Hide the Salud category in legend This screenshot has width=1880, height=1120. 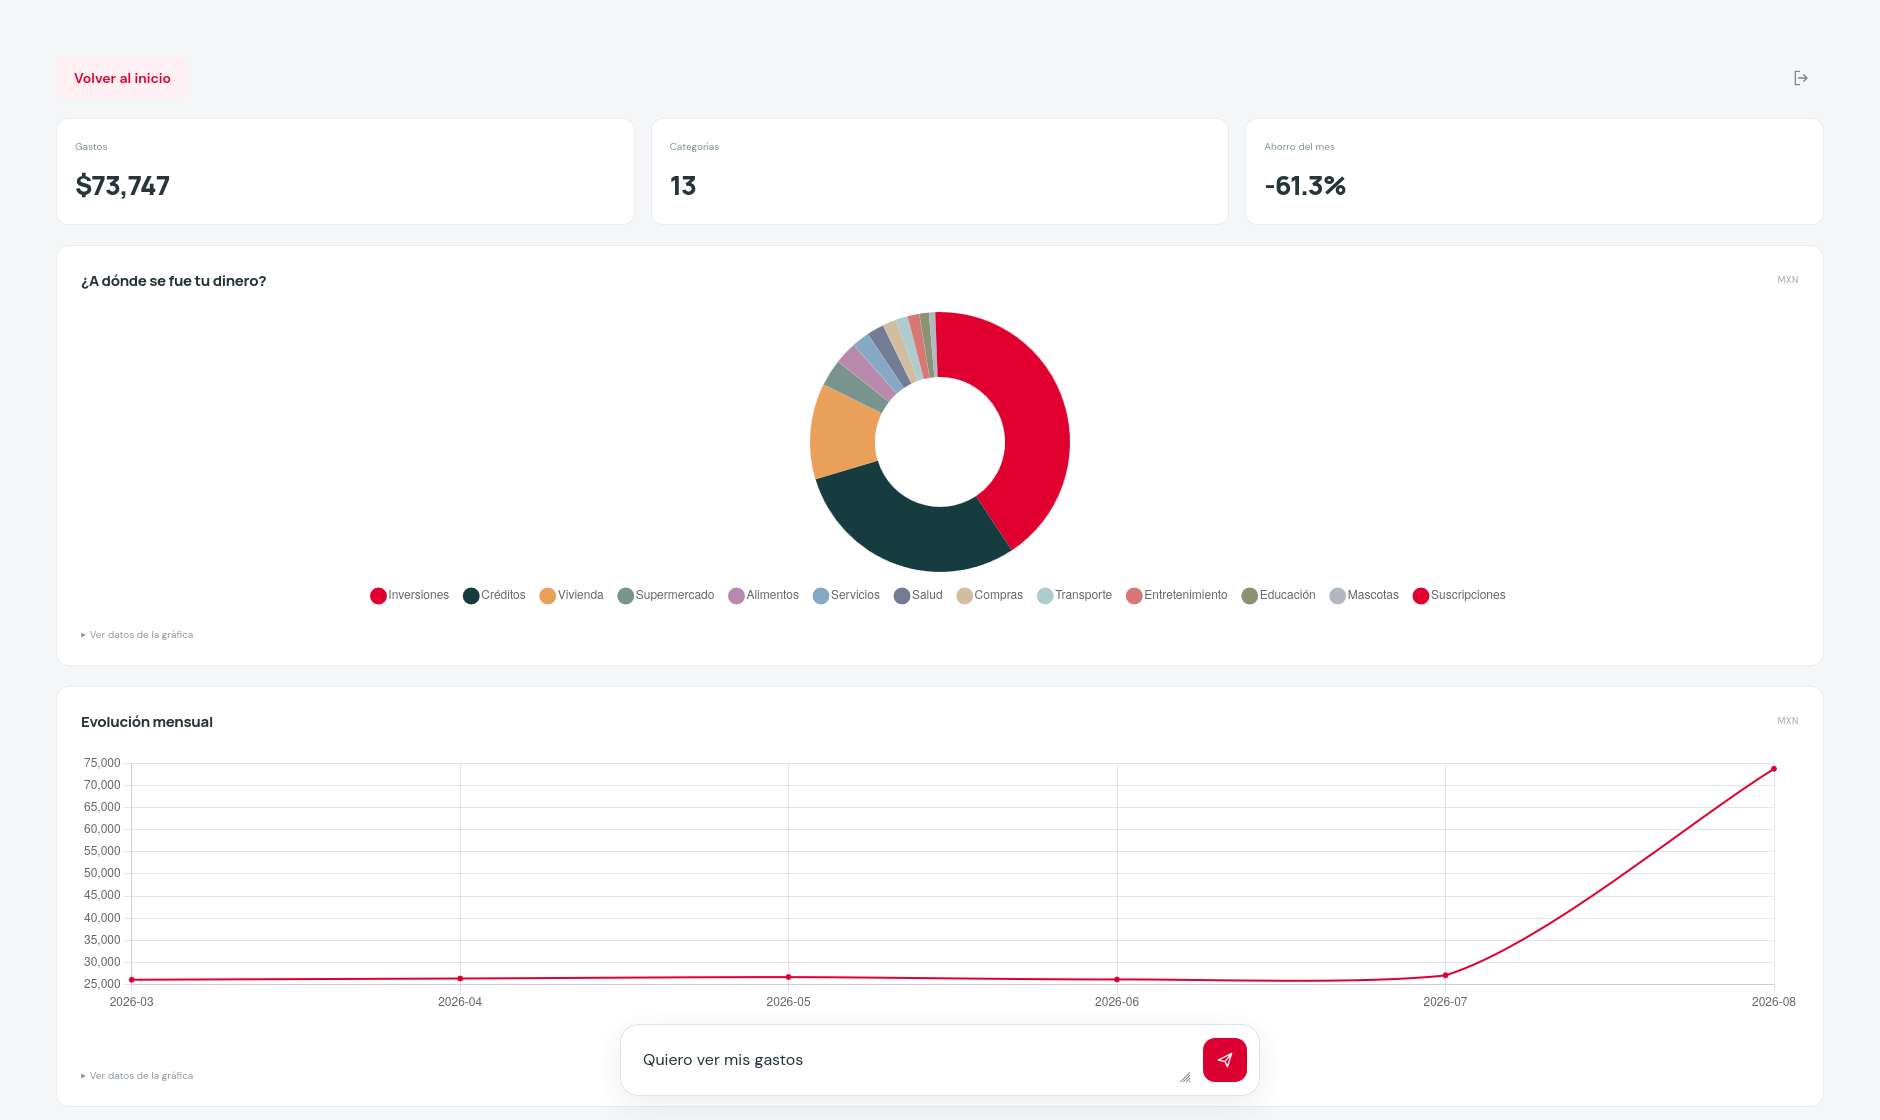coord(919,595)
